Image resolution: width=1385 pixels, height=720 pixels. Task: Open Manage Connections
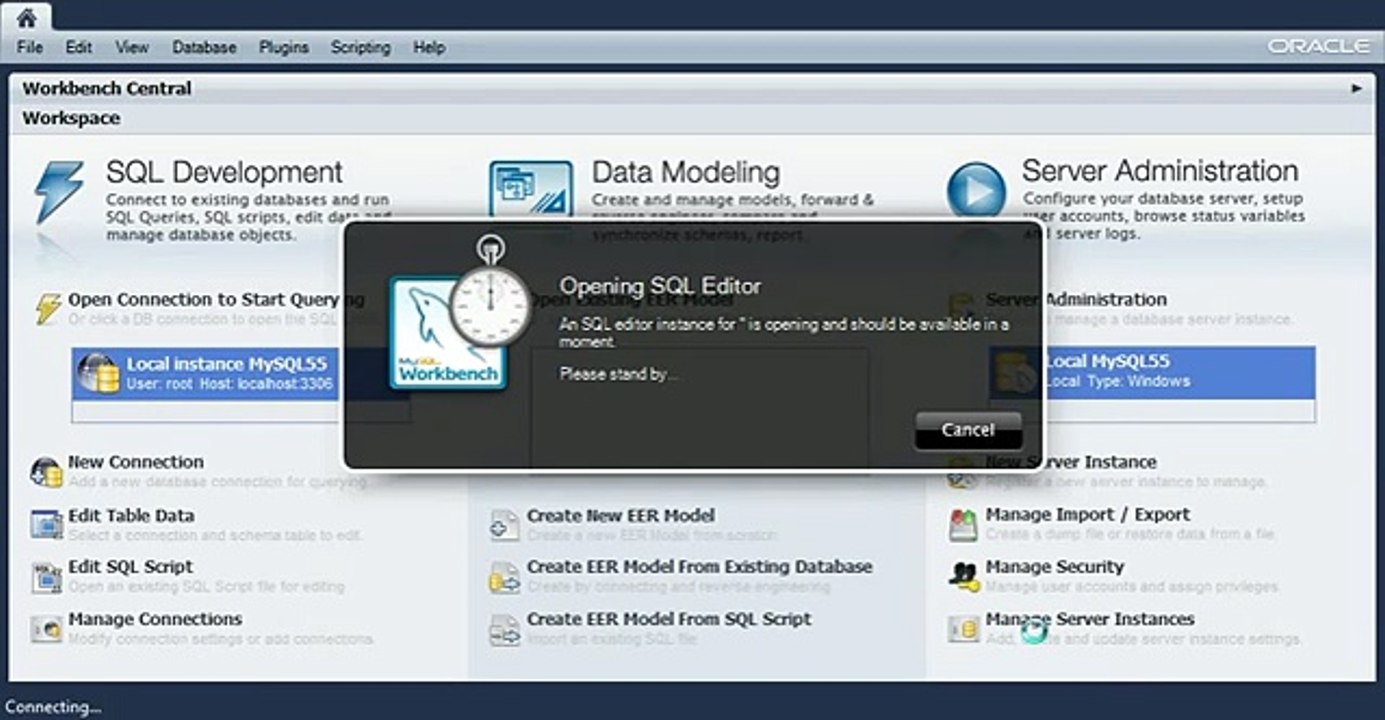pyautogui.click(x=155, y=619)
